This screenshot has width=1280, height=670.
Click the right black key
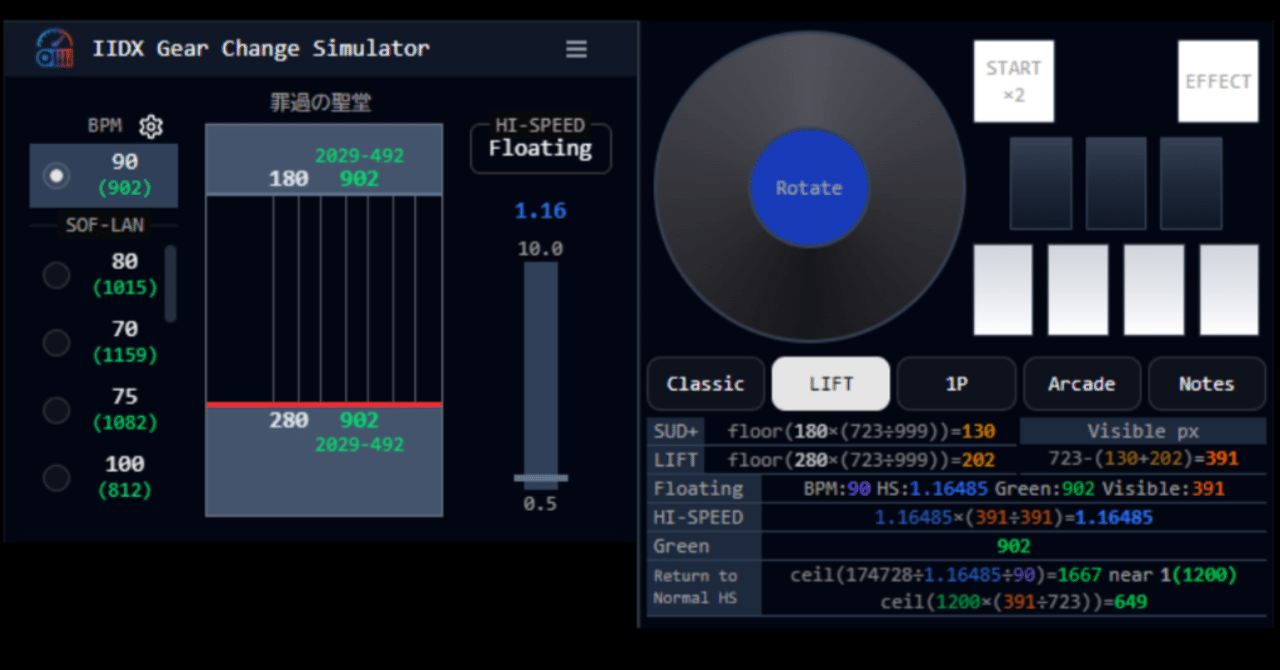click(x=1191, y=184)
